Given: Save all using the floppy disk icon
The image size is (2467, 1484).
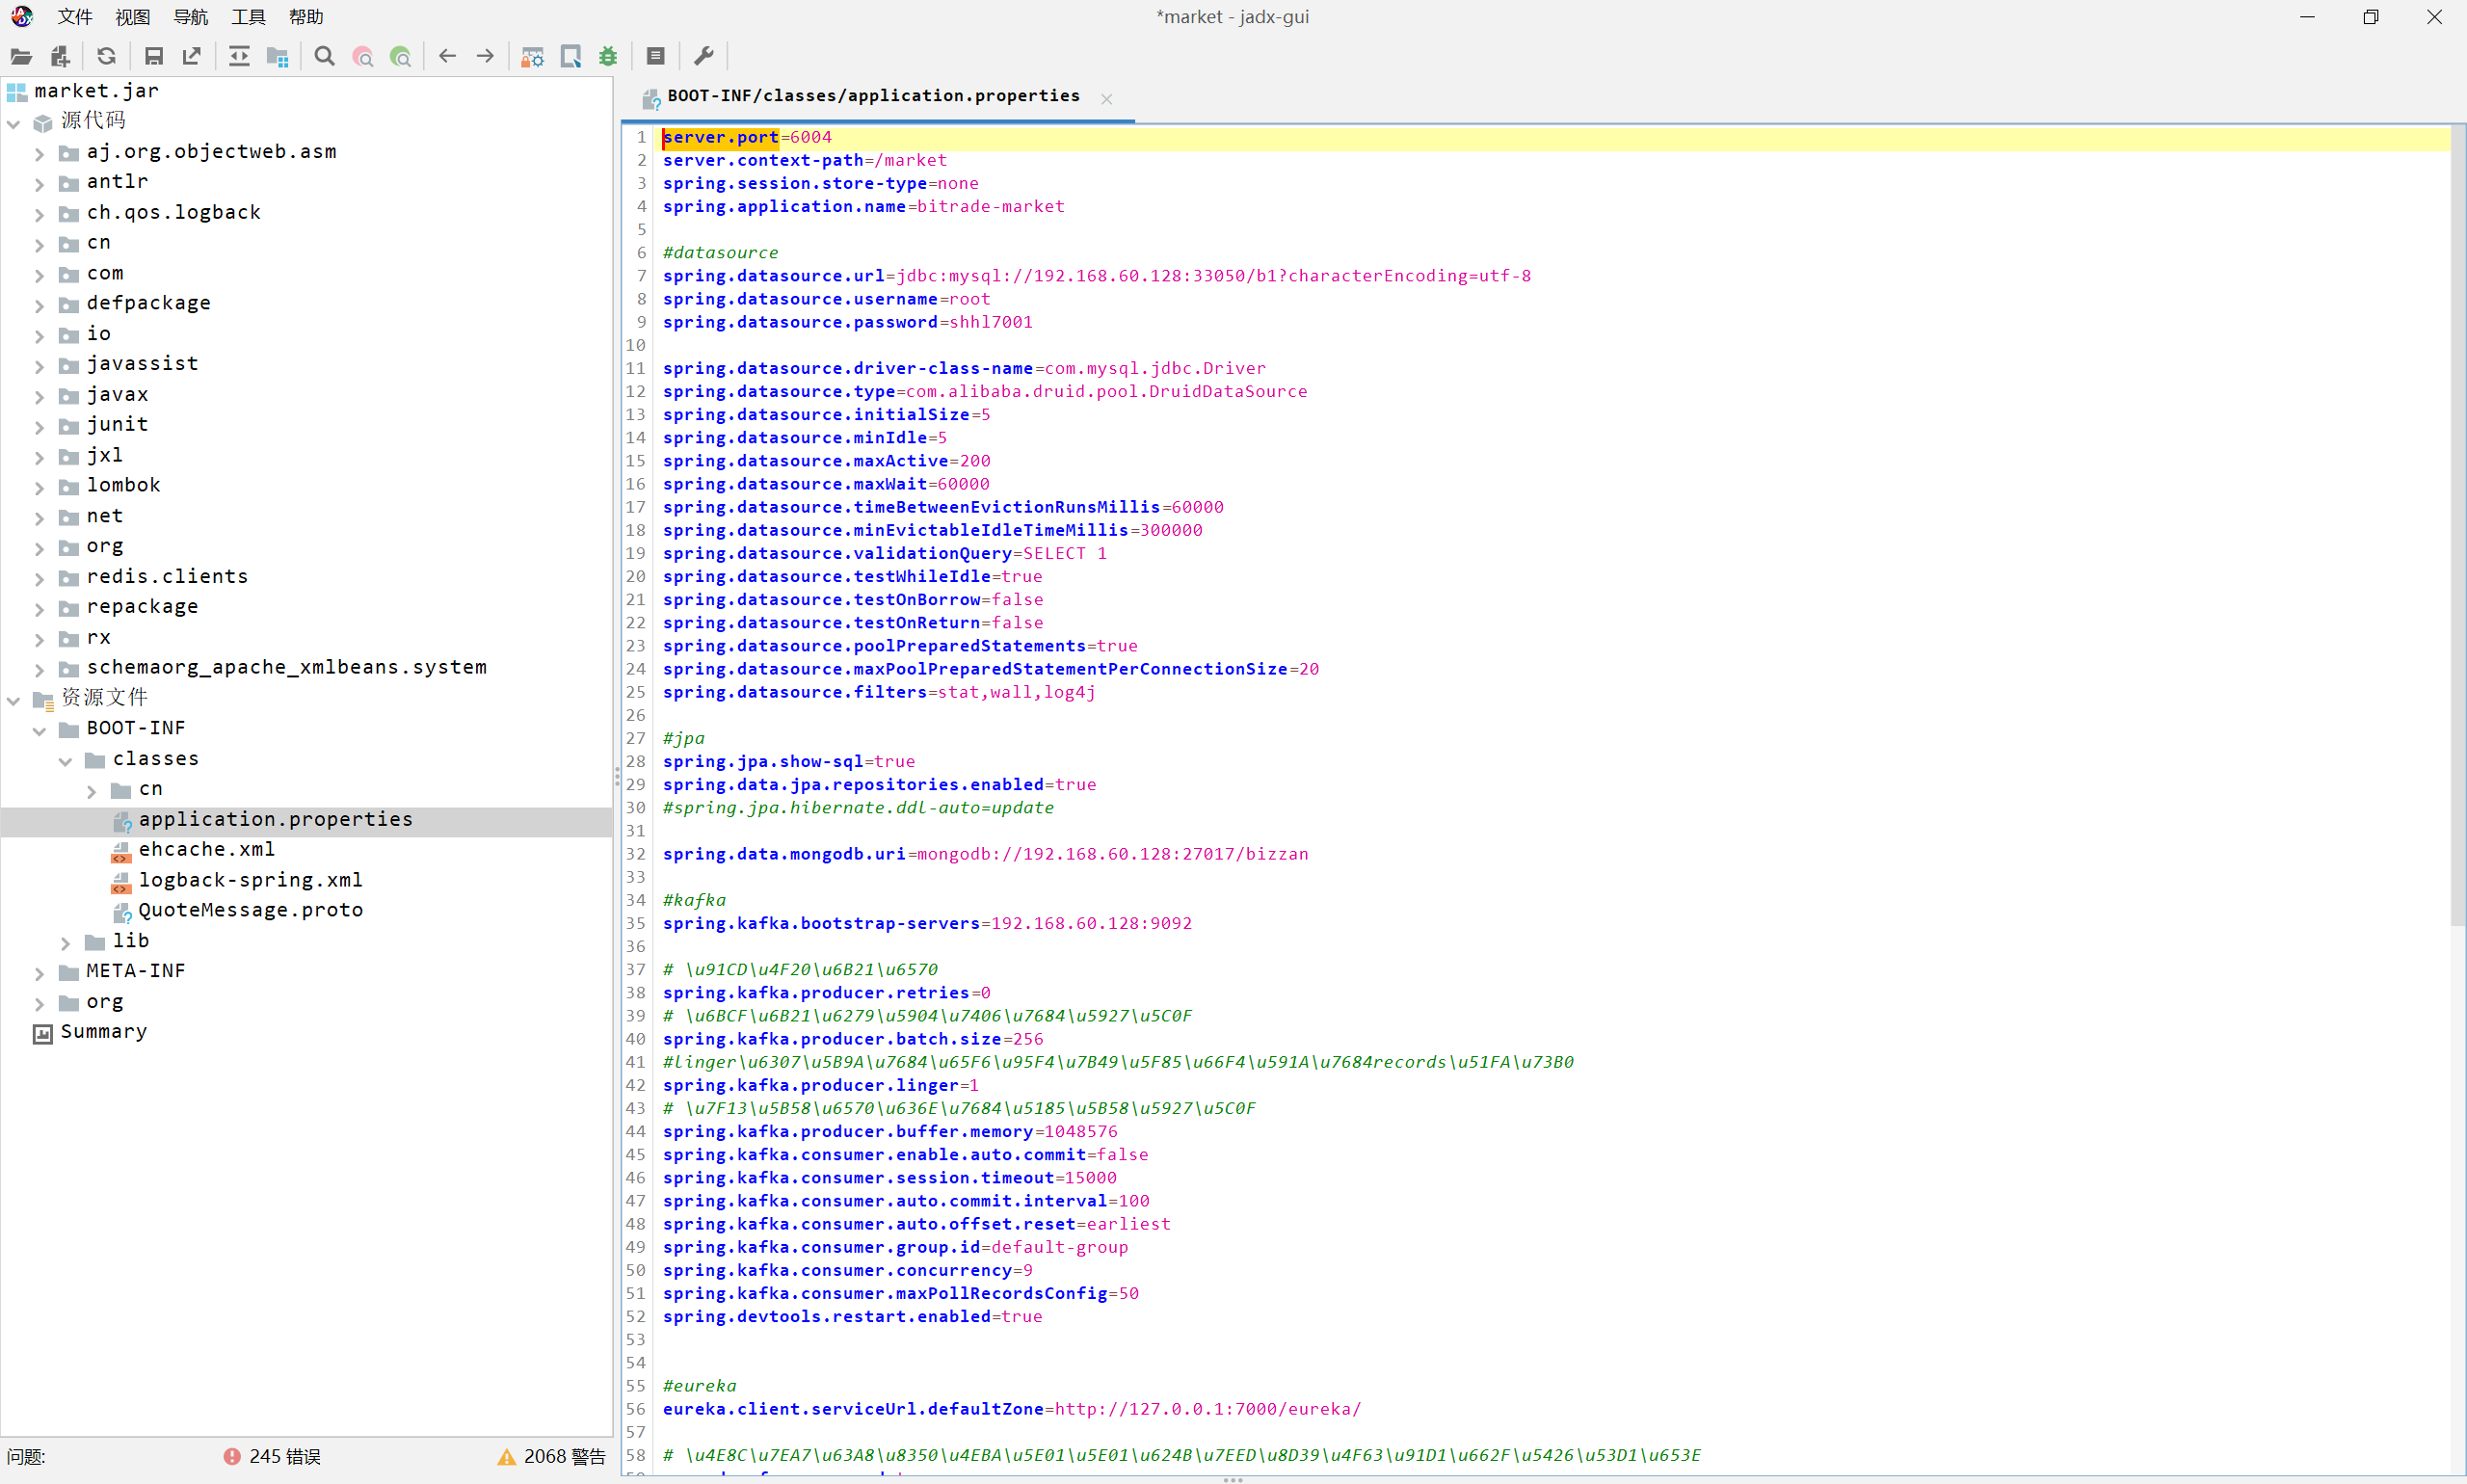Looking at the screenshot, I should coord(153,57).
